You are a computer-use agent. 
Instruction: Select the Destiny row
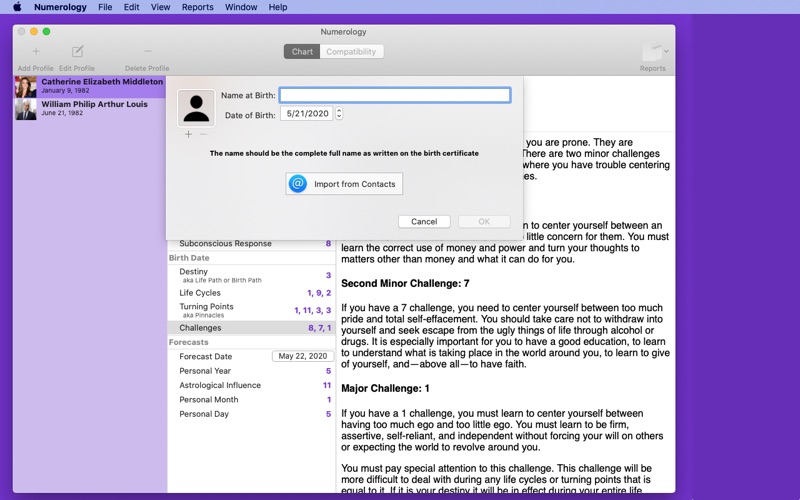pyautogui.click(x=251, y=275)
